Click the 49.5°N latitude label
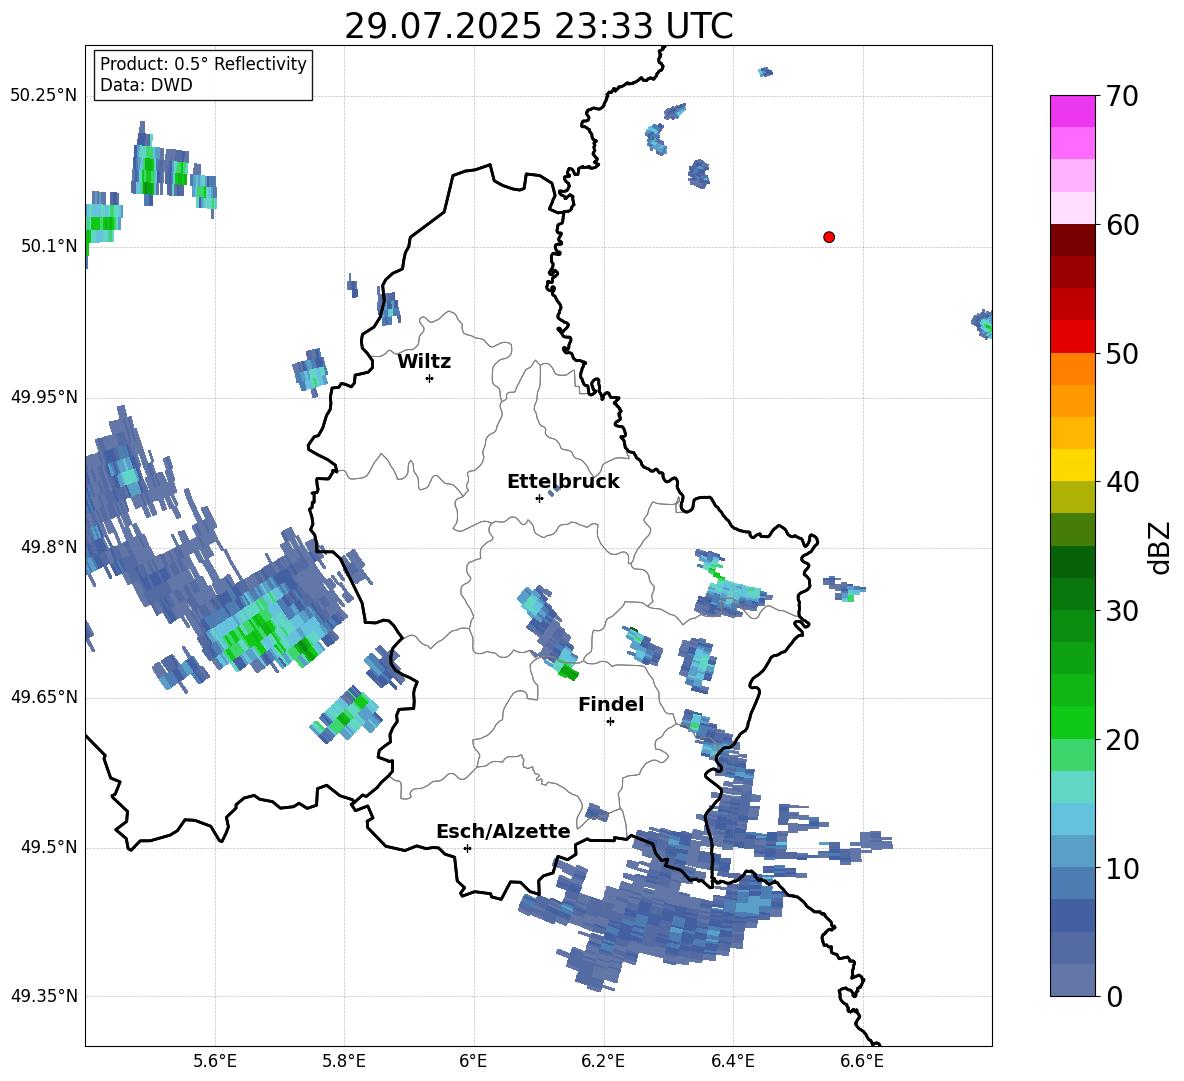The image size is (1184, 1081). (49, 847)
